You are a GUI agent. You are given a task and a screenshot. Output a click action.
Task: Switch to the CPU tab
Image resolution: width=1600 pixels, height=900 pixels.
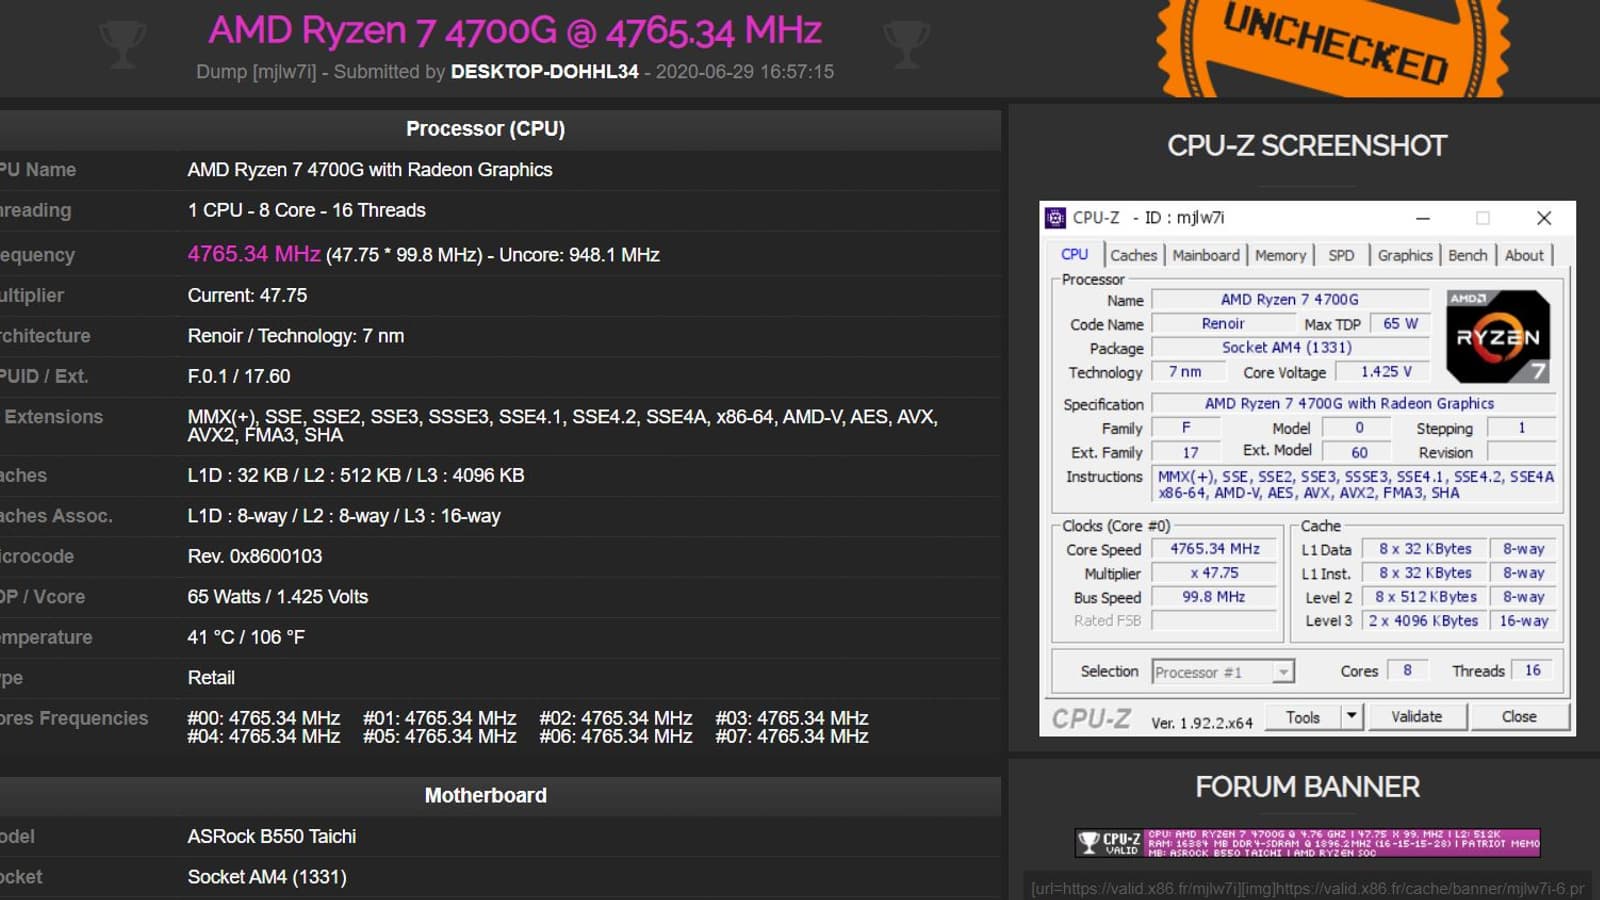[x=1075, y=255]
